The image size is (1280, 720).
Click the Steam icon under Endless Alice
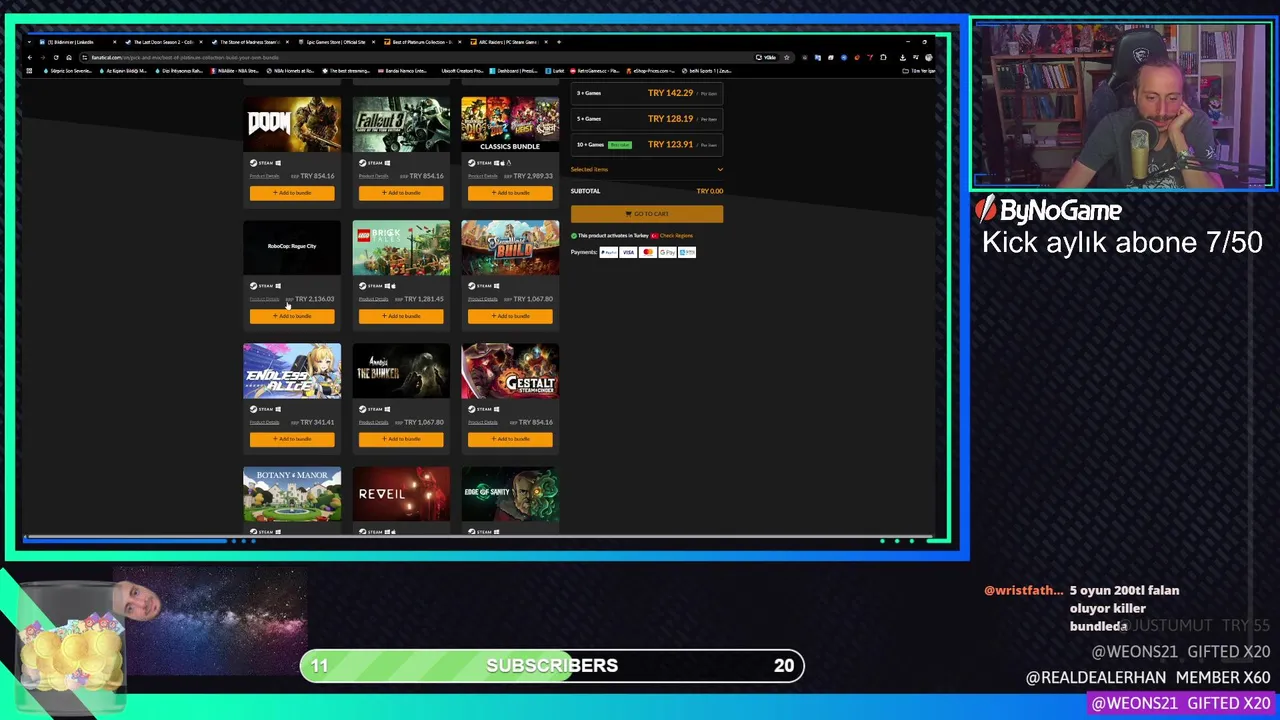click(254, 409)
